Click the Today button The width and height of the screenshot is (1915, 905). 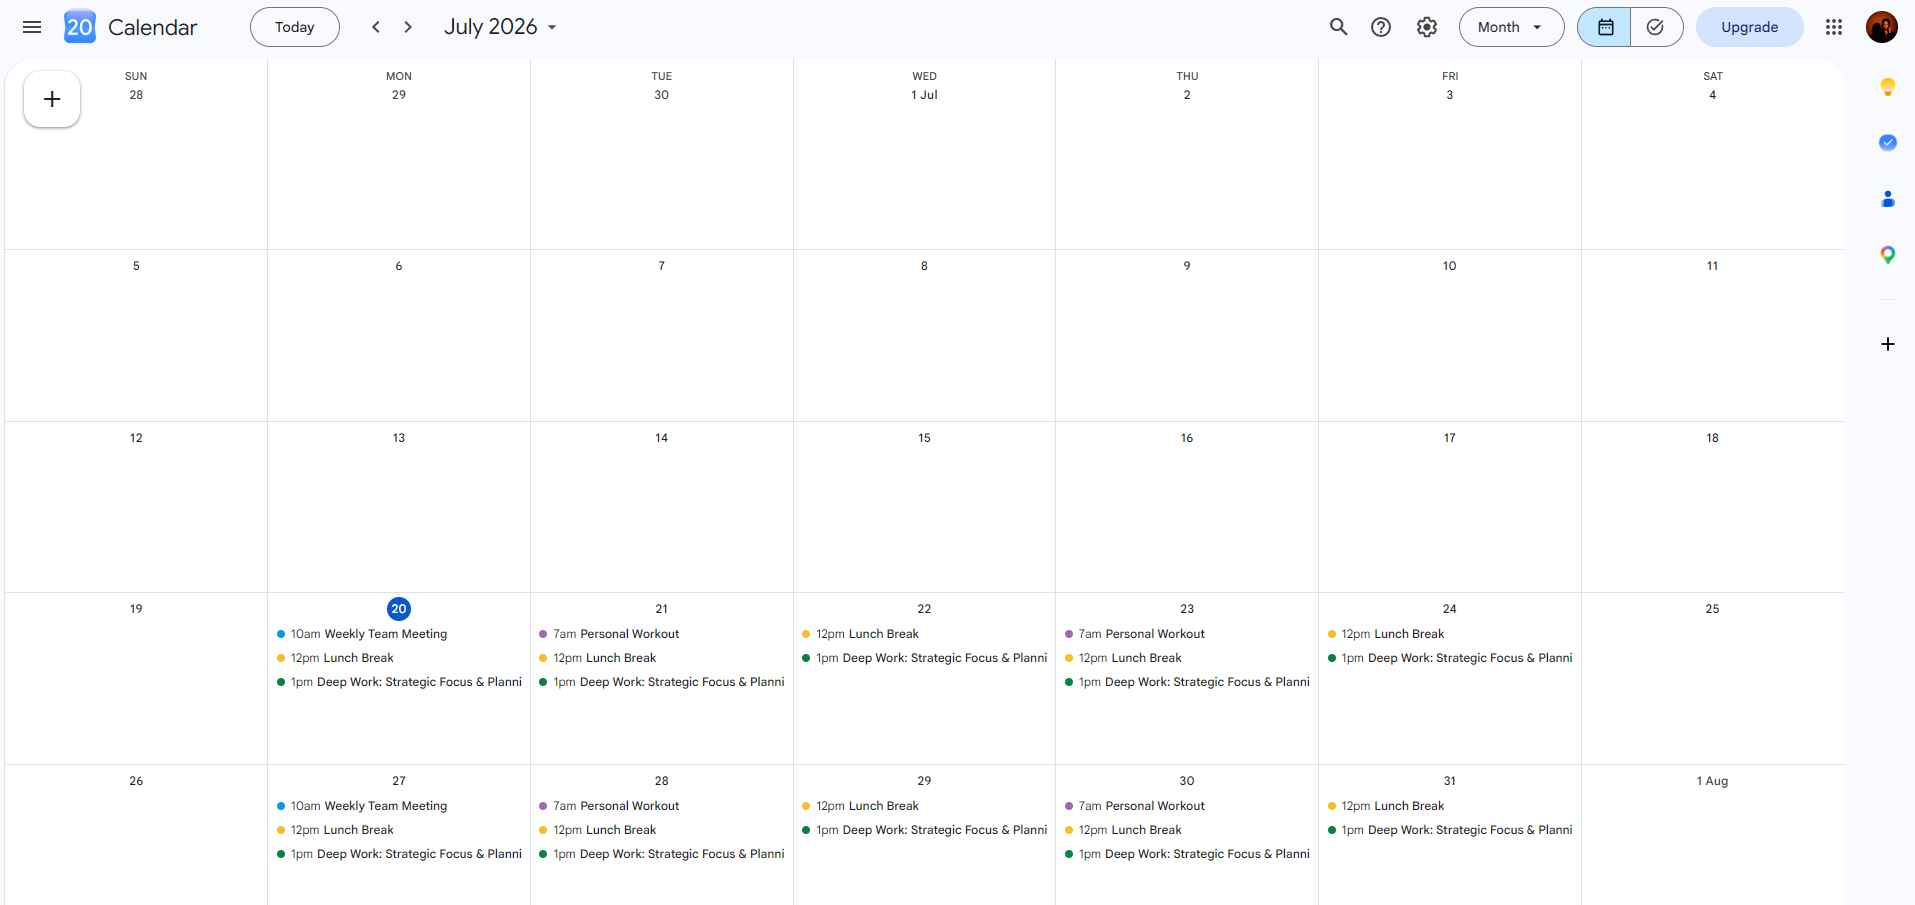(x=295, y=27)
